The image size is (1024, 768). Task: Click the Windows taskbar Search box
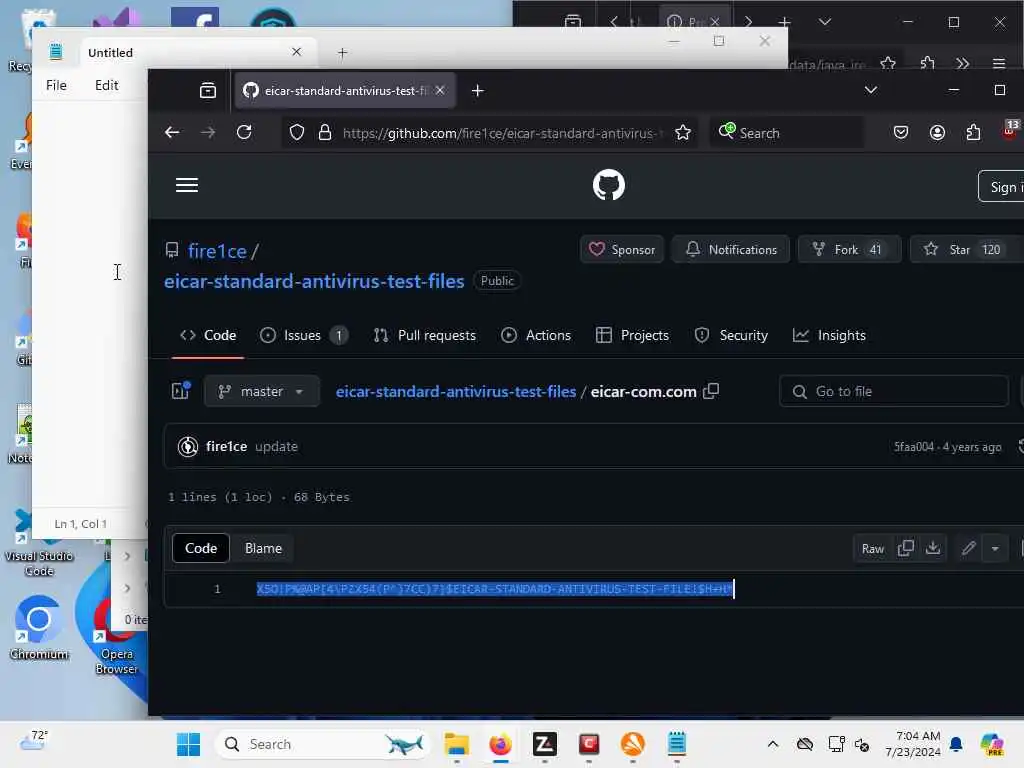click(323, 744)
